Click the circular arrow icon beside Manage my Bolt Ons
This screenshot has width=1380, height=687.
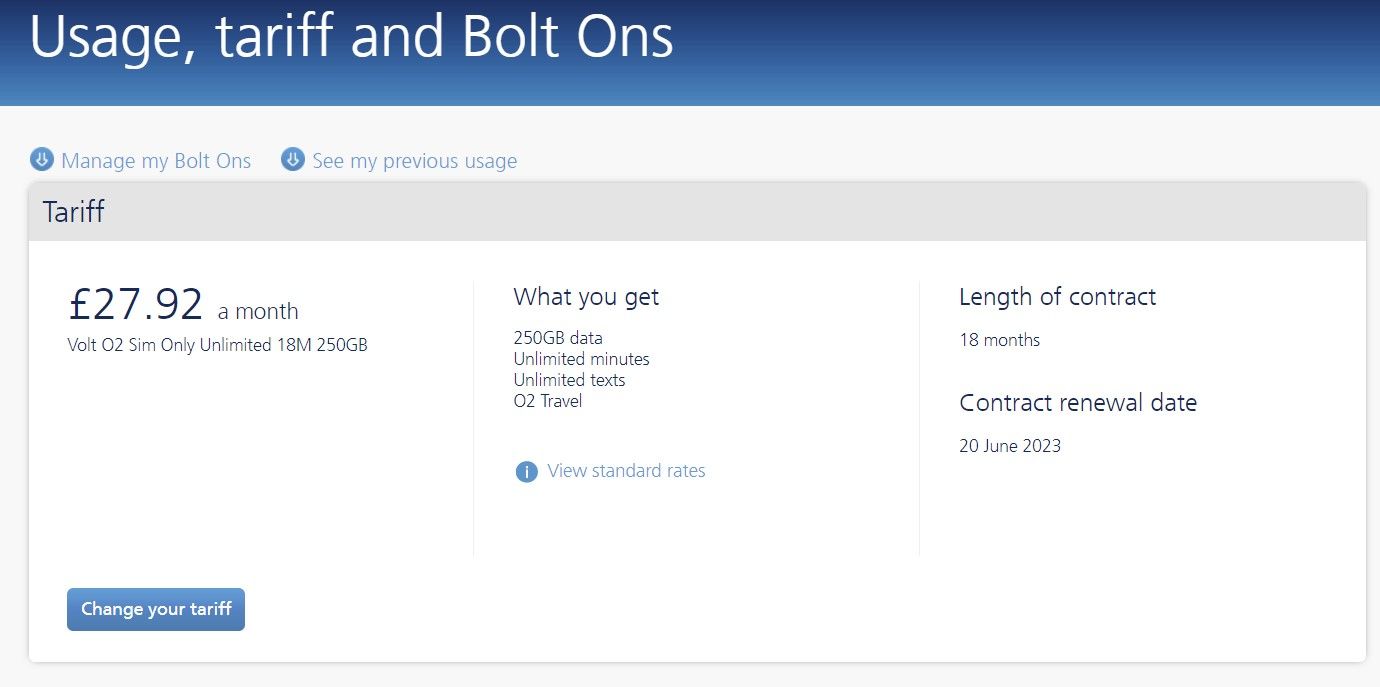tap(40, 159)
